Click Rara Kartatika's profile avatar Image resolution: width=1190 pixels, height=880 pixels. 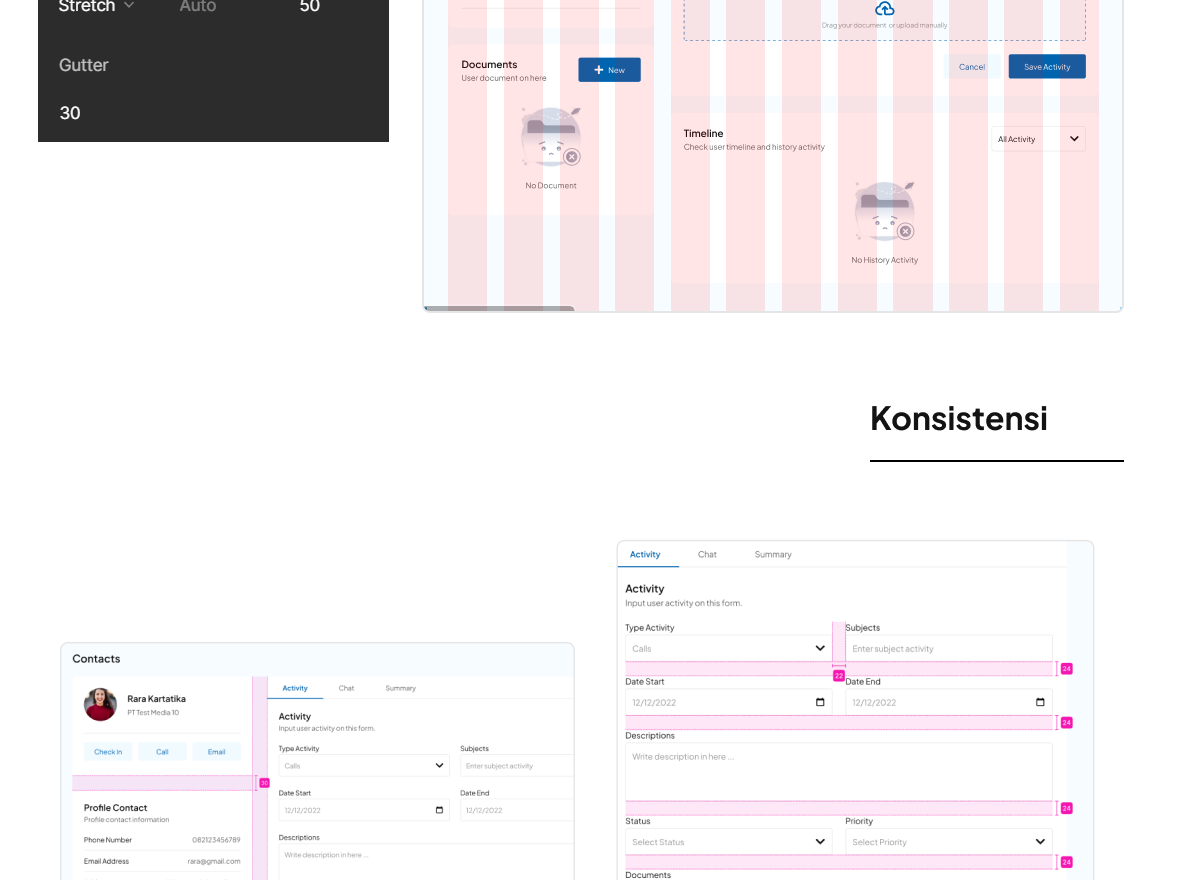(100, 704)
